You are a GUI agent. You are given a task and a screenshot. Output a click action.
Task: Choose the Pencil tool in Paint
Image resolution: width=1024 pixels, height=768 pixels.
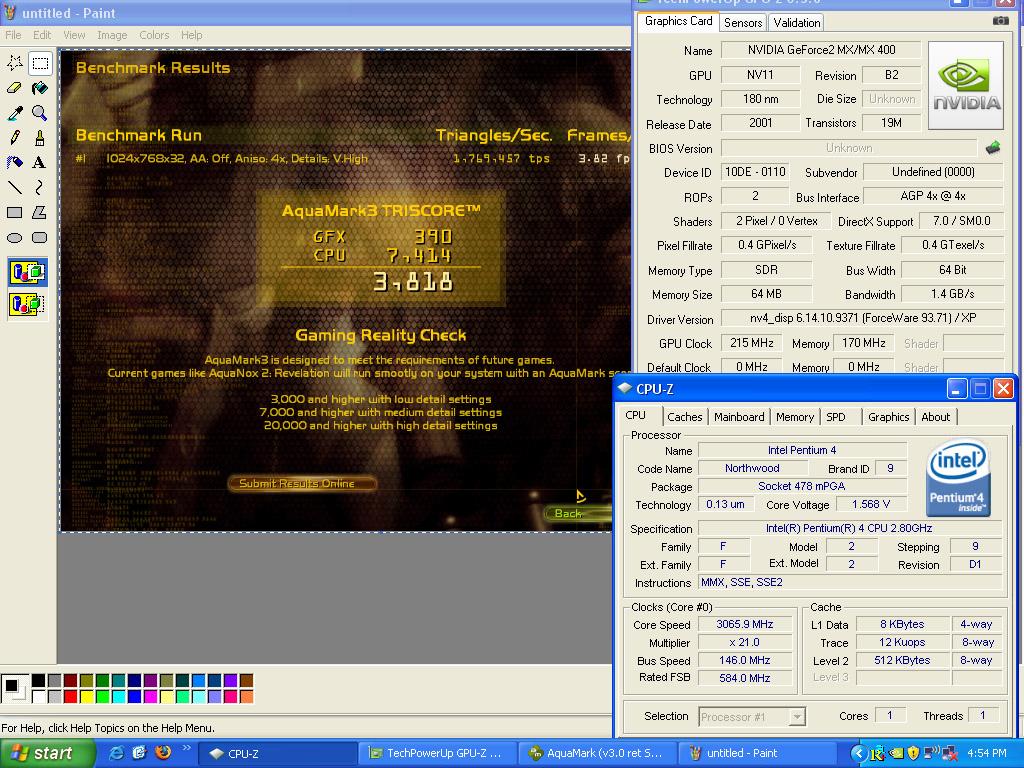(14, 138)
